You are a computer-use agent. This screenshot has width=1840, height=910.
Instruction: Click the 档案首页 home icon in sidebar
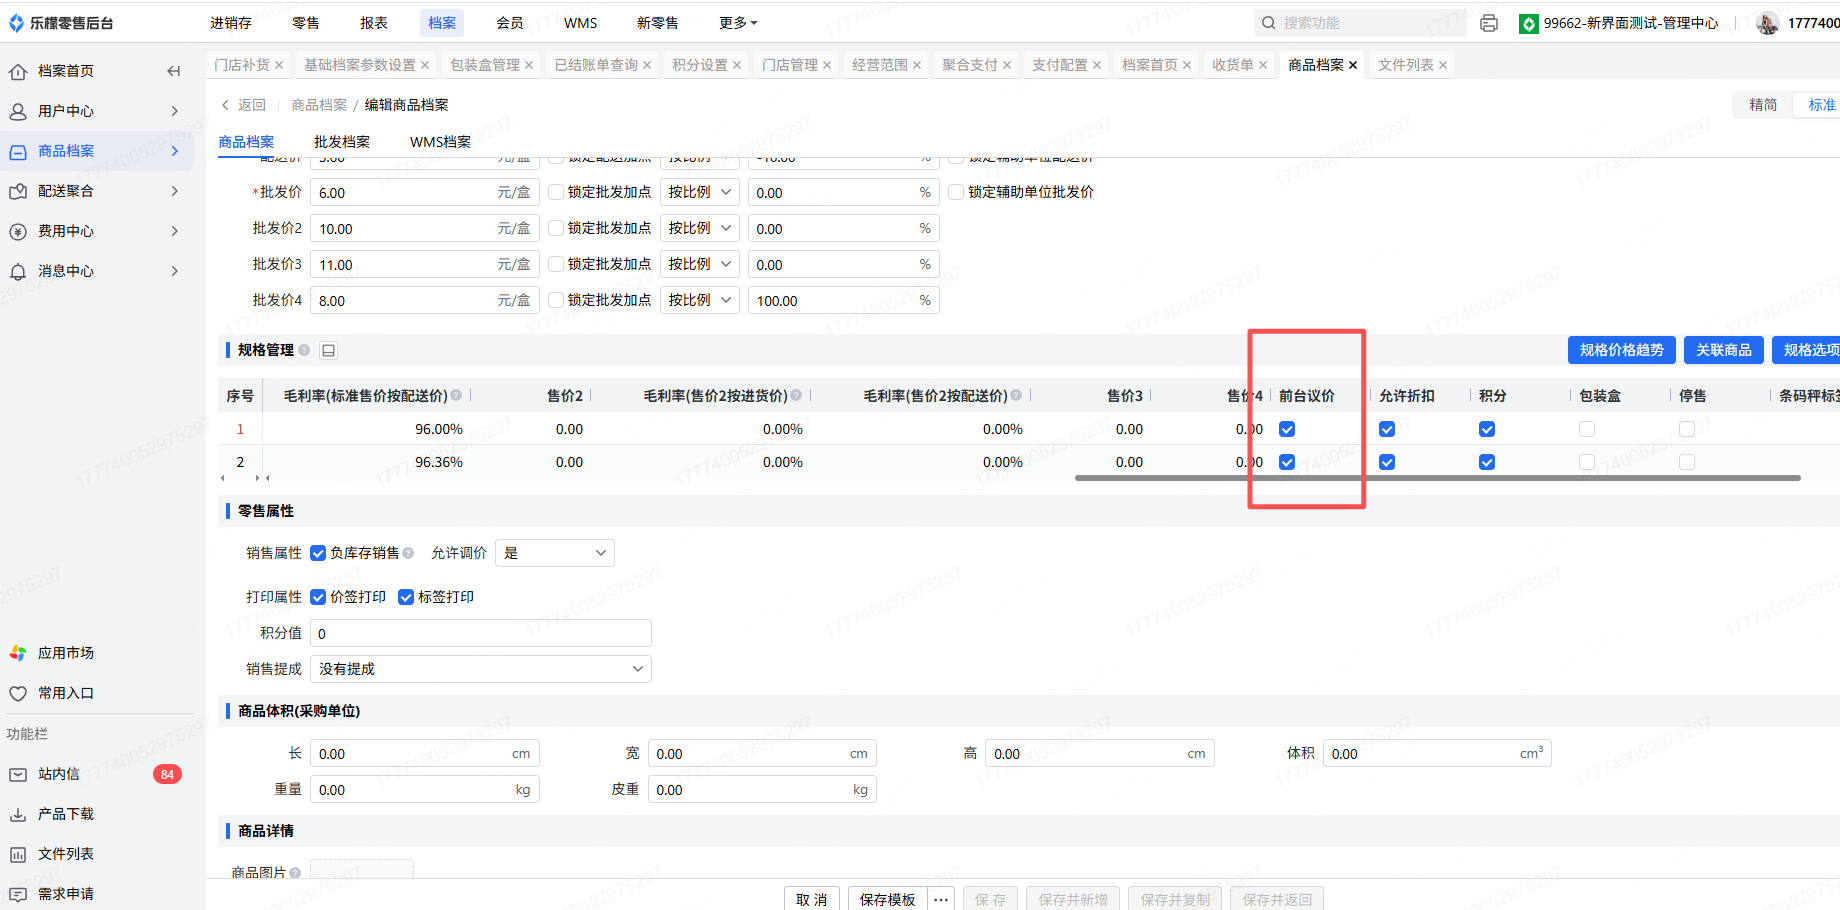coord(18,71)
